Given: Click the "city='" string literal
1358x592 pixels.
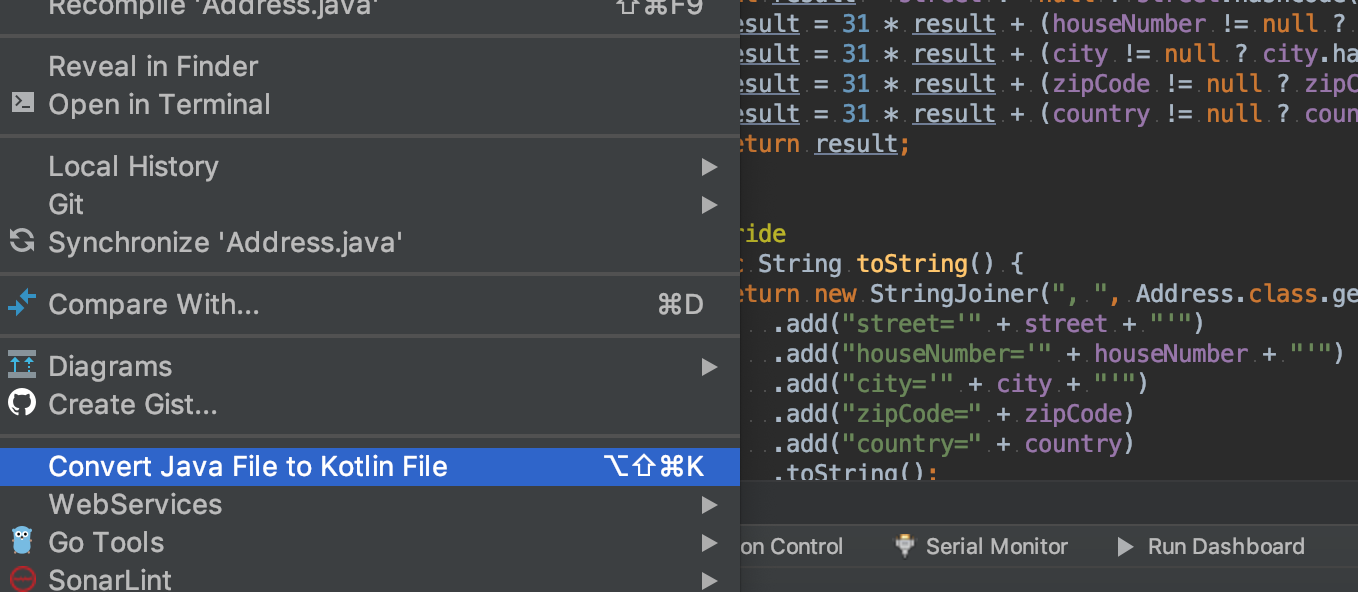Looking at the screenshot, I should click(897, 384).
